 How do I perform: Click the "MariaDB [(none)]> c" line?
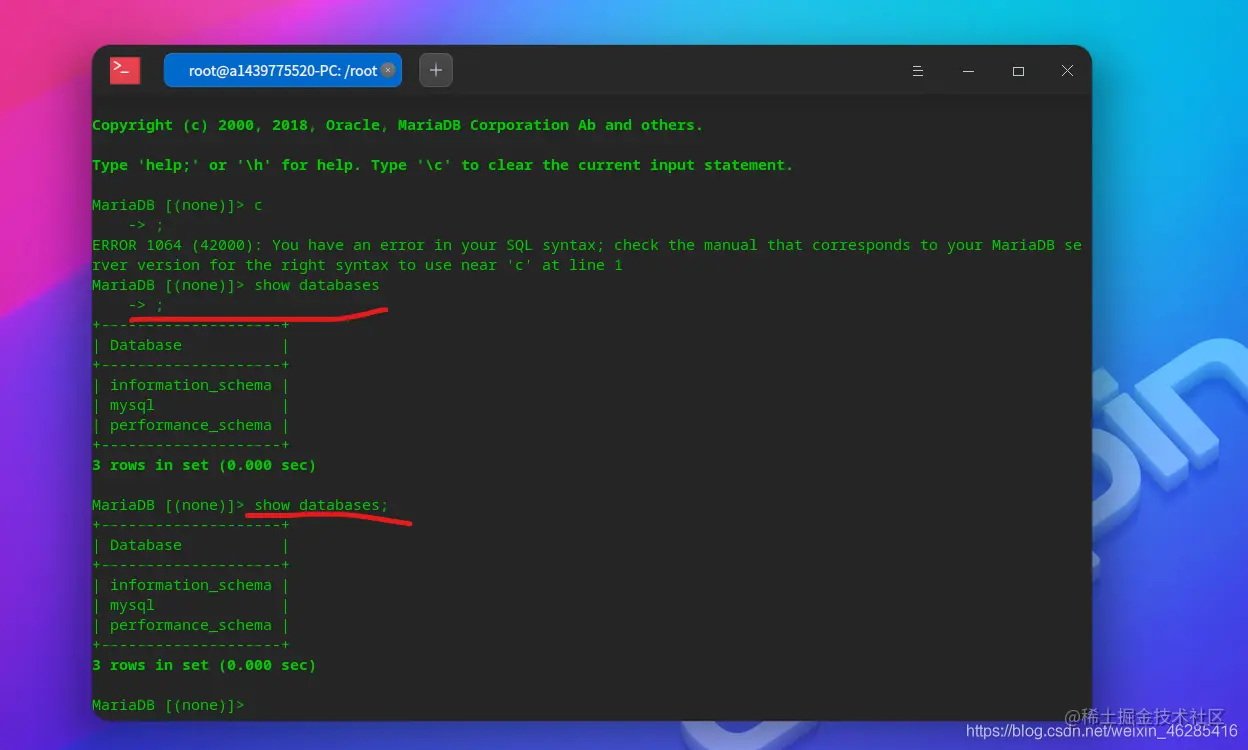pos(177,205)
